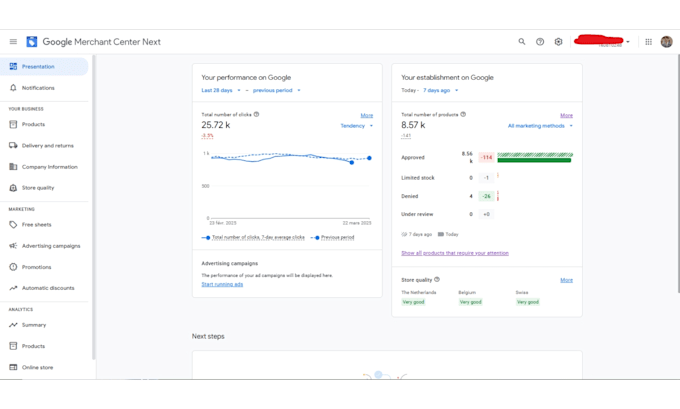Click info icon next to total products

coord(463,115)
